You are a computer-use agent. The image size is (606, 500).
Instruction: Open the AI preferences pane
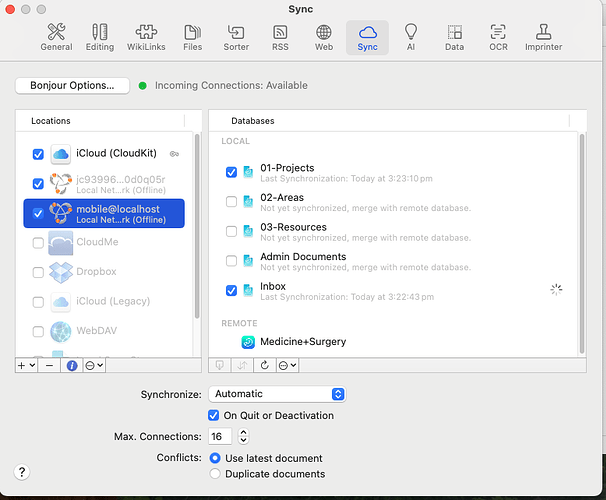pos(410,37)
